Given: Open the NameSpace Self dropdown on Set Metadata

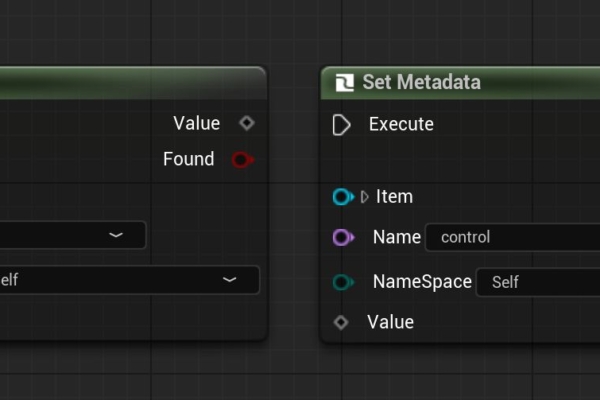Looking at the screenshot, I should click(x=538, y=282).
